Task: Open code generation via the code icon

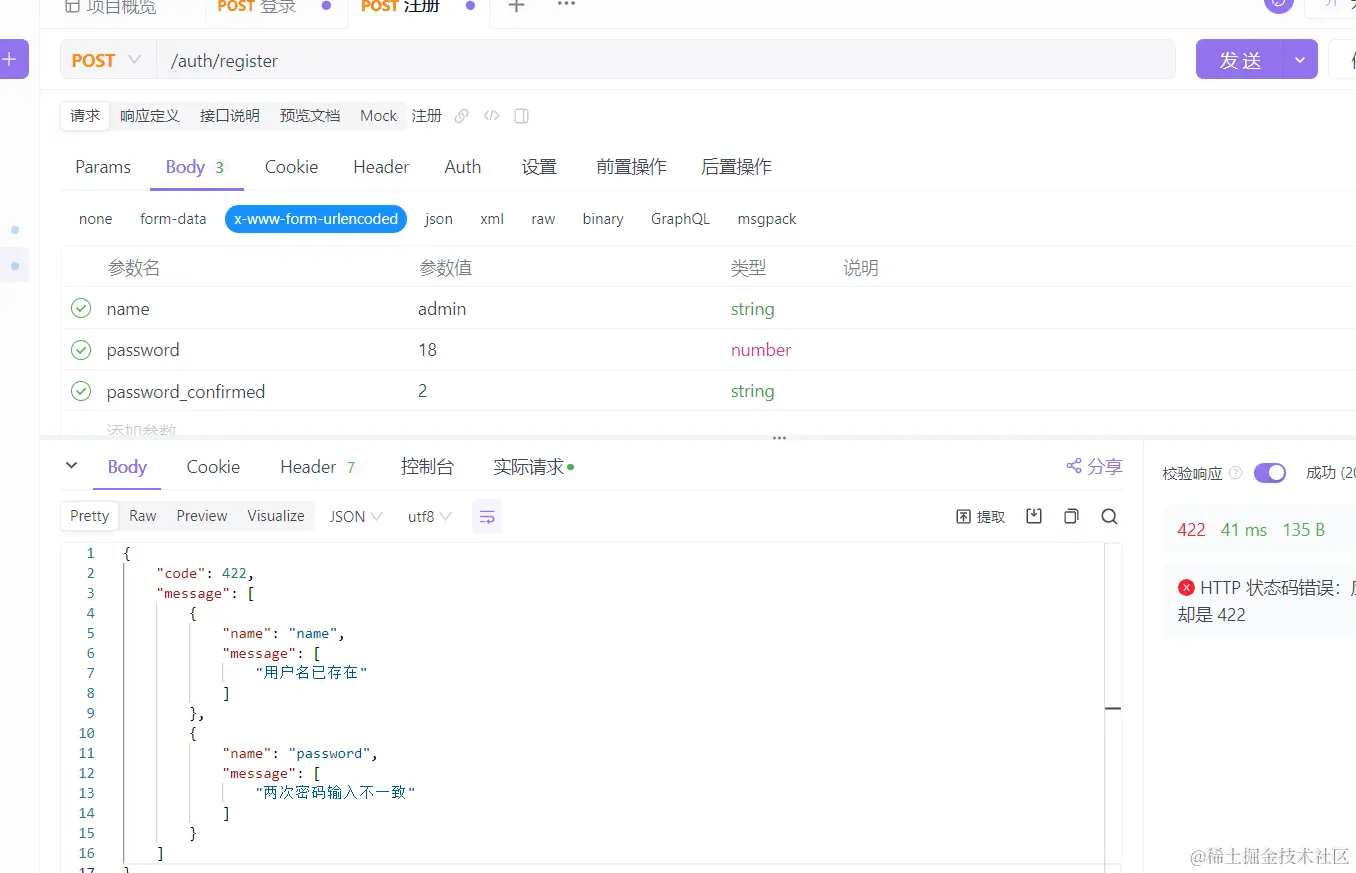Action: (x=491, y=116)
